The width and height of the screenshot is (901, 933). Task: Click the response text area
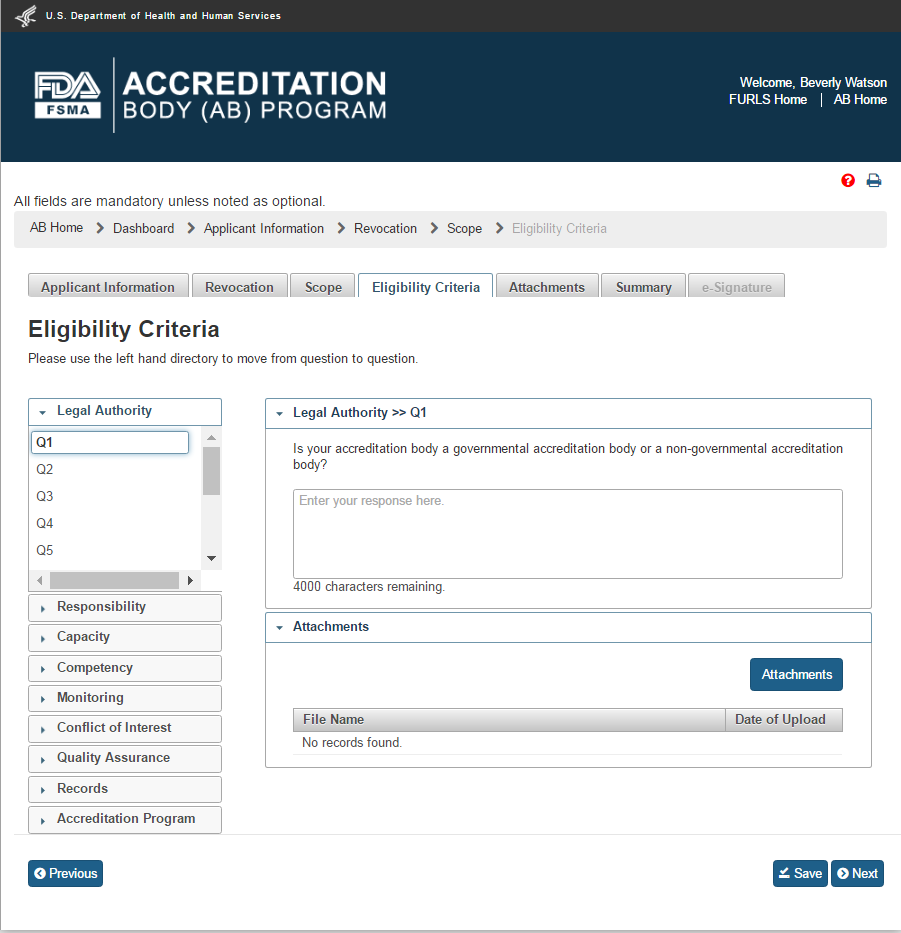pyautogui.click(x=567, y=534)
